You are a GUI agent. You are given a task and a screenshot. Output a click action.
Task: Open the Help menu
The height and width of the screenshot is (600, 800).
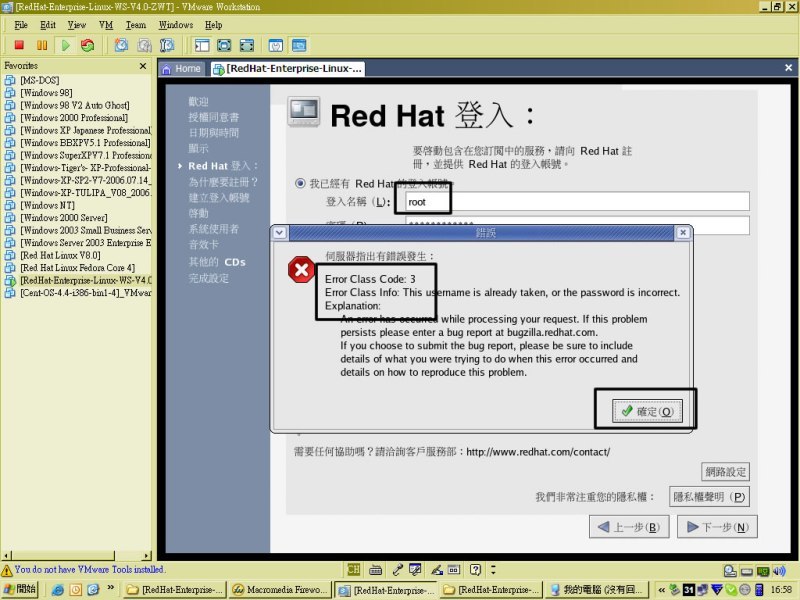point(213,25)
